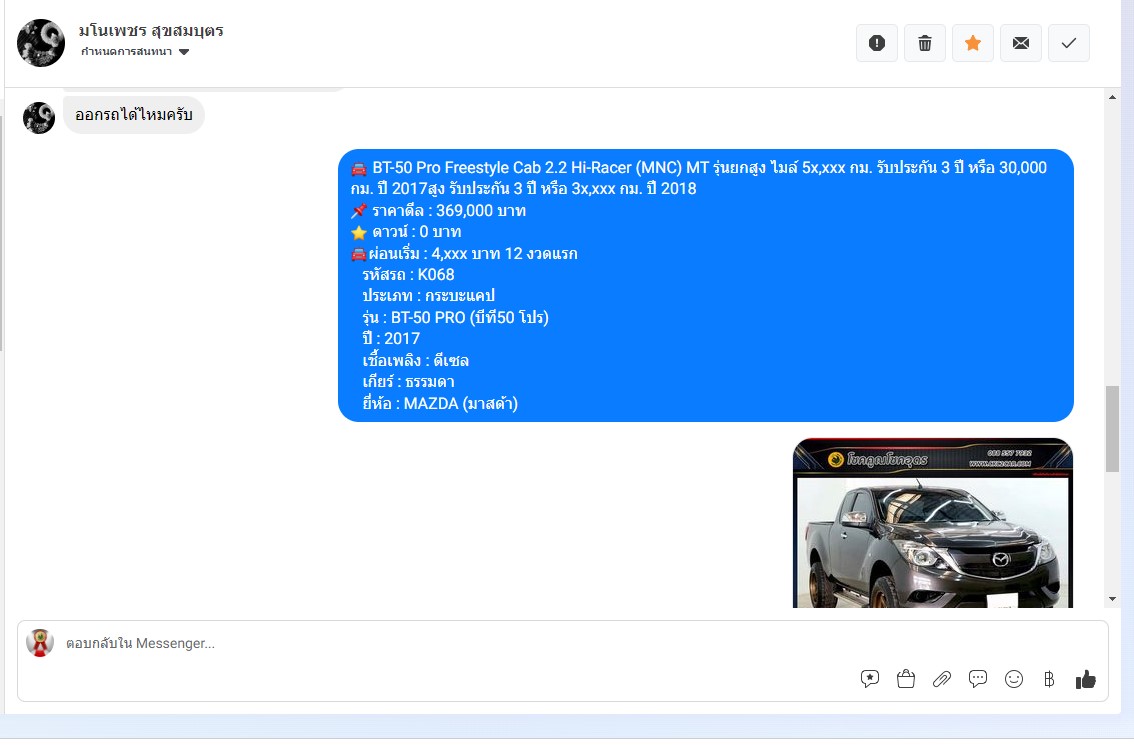The height and width of the screenshot is (745, 1134).
Task: Delete conversation using trash can icon
Action: [x=925, y=43]
